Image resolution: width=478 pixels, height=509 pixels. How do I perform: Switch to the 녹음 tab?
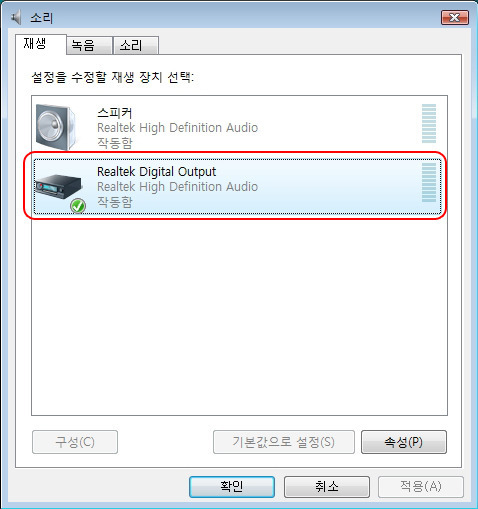(89, 45)
